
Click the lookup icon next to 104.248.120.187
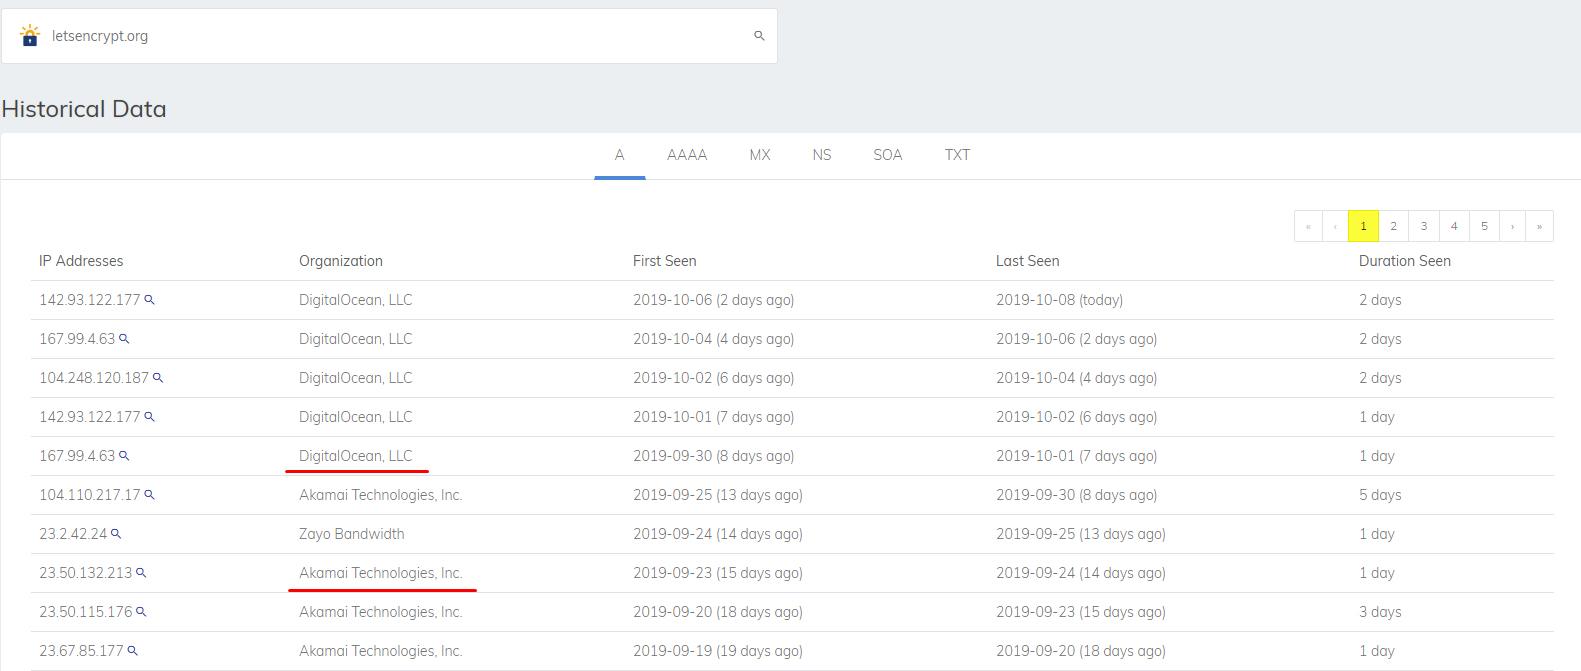[x=157, y=378]
